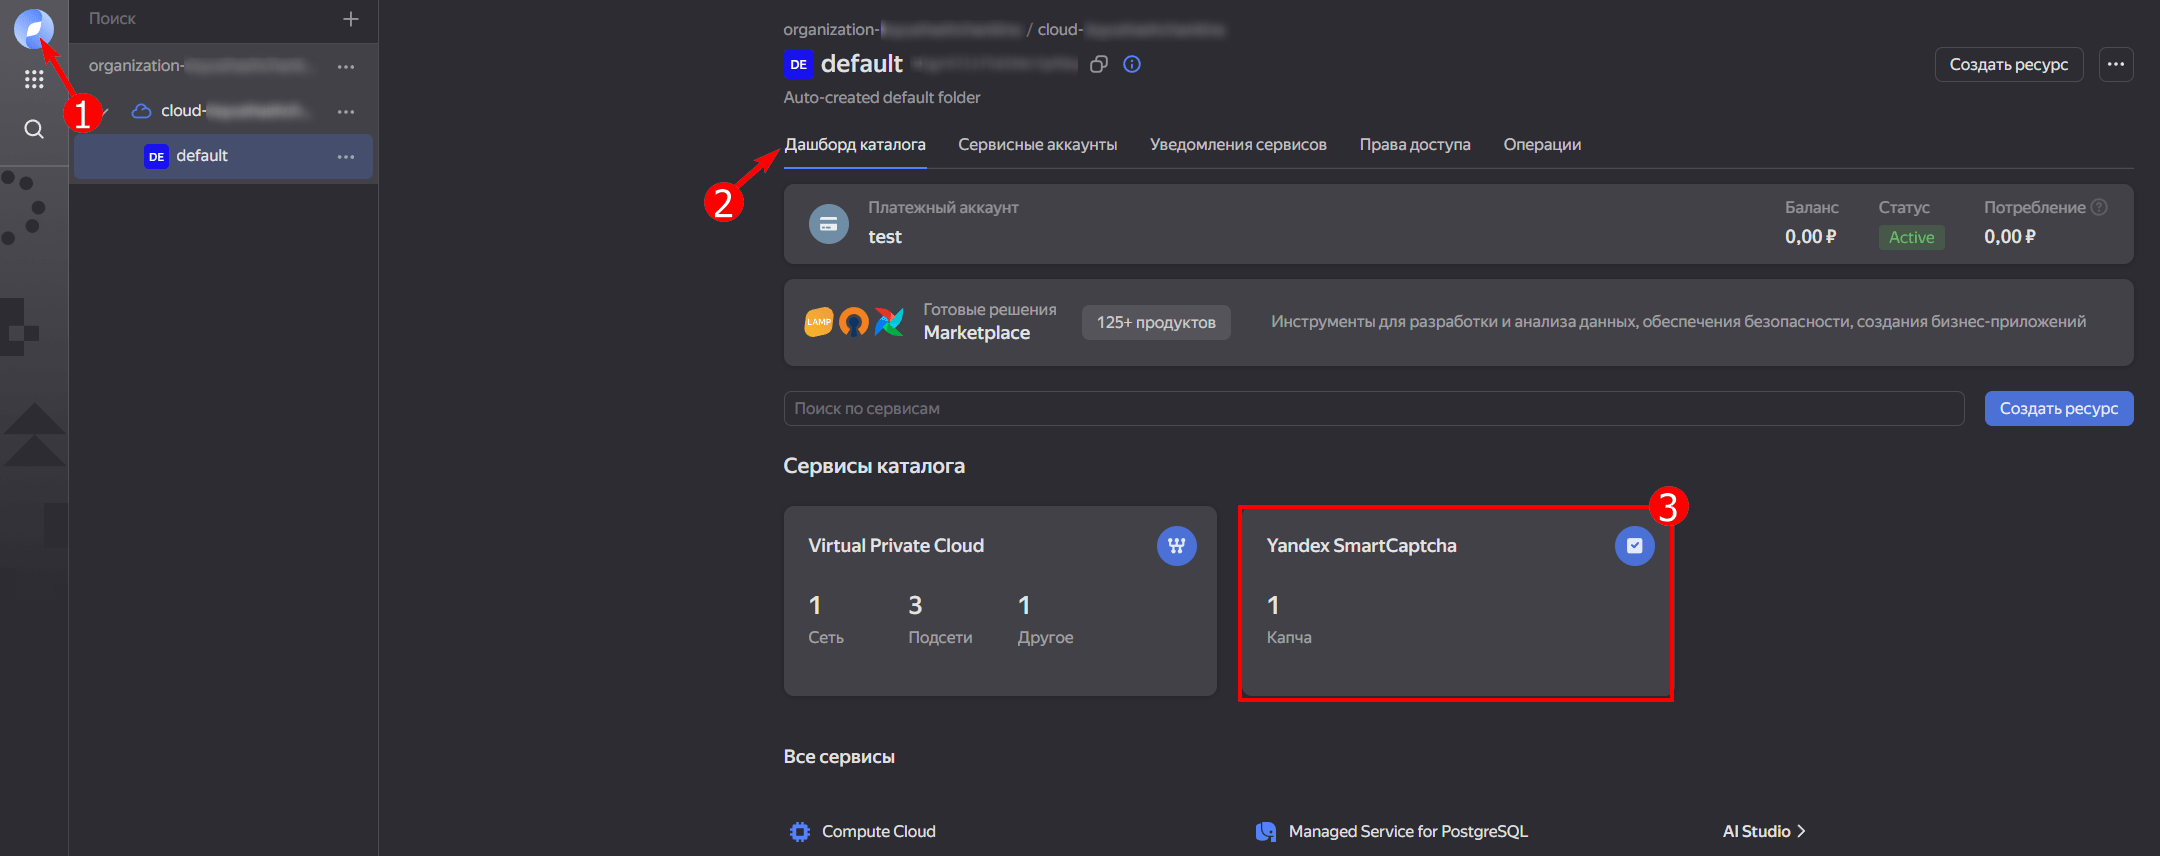The height and width of the screenshot is (856, 2160).
Task: Open the Сеть count in VPC card
Action: (826, 620)
